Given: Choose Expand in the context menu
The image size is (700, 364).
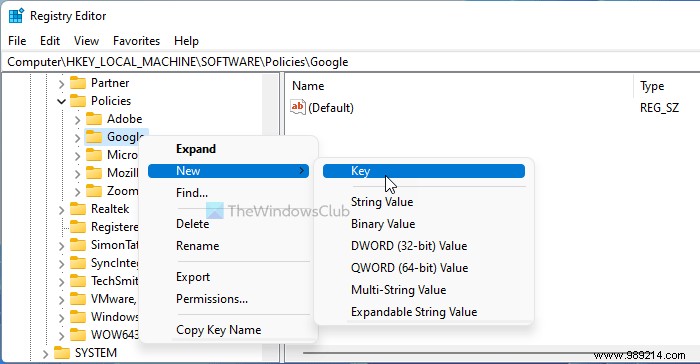Looking at the screenshot, I should tap(229, 149).
